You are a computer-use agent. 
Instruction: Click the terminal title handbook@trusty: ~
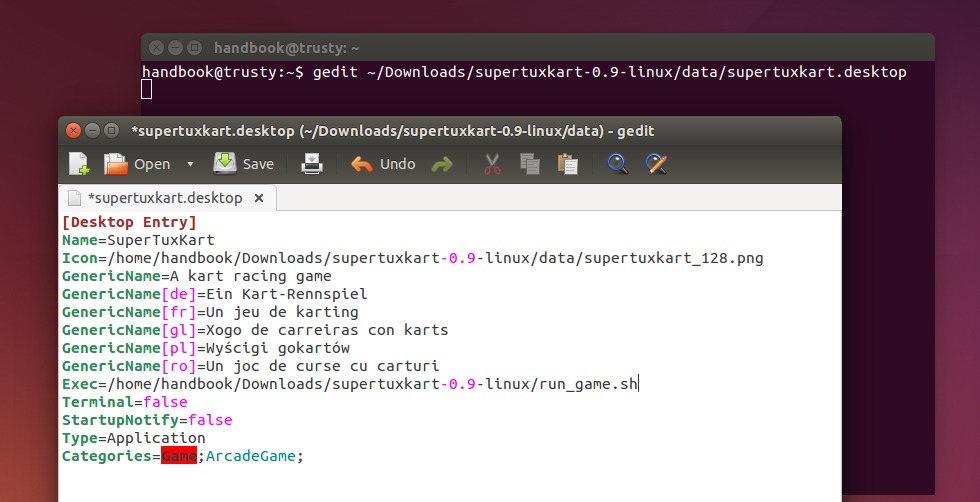coord(287,48)
